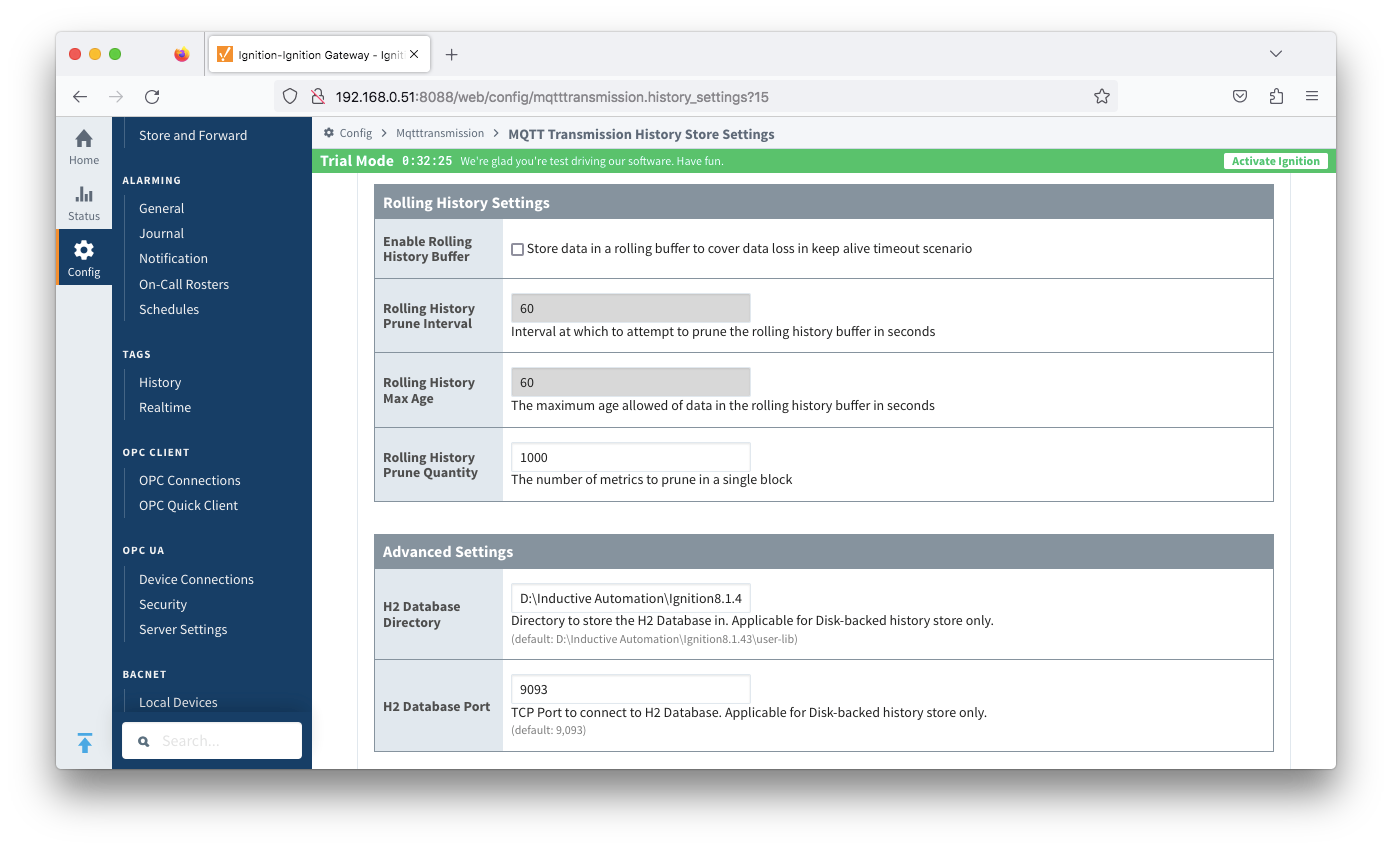Click the Advanced Settings header
1392x849 pixels.
coord(824,551)
